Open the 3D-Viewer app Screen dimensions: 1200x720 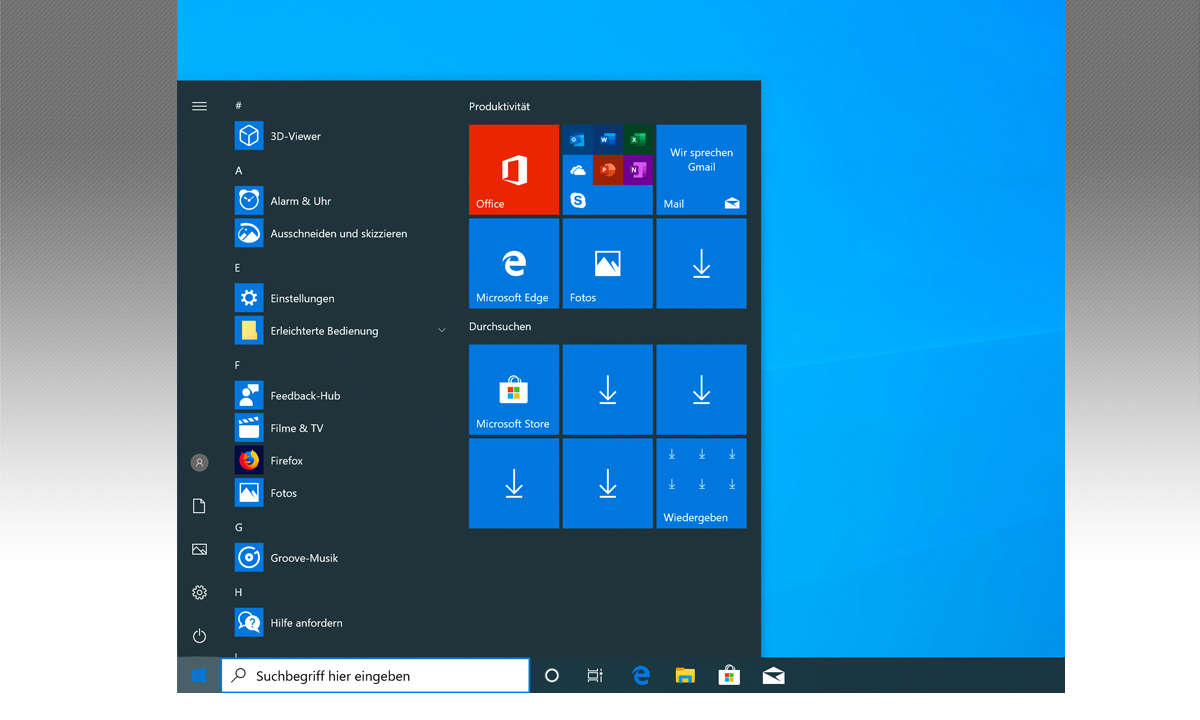coord(340,136)
